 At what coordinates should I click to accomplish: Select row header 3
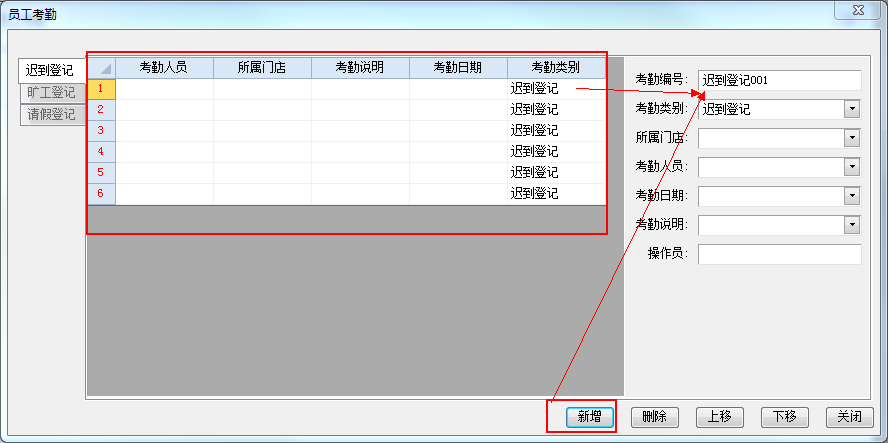tap(102, 131)
